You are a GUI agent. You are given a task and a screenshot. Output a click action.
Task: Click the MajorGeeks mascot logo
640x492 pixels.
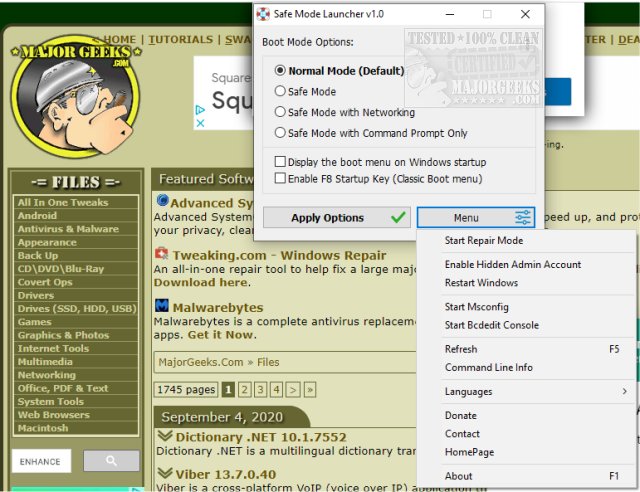tap(75, 97)
